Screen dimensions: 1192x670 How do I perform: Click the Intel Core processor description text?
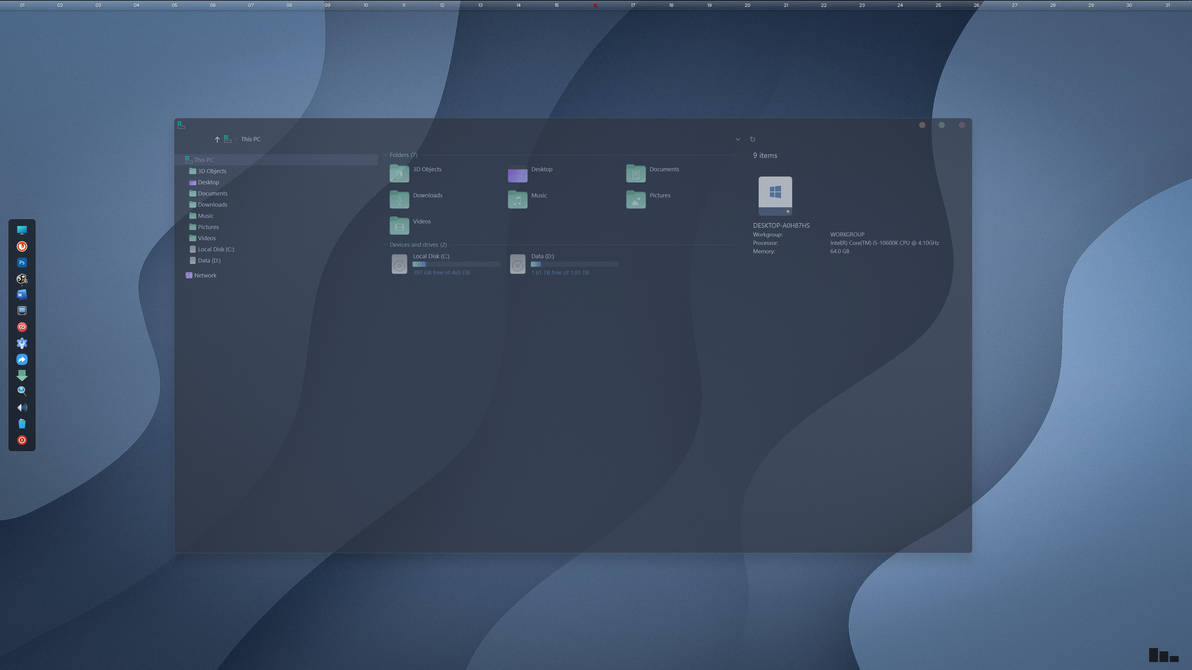click(x=884, y=243)
